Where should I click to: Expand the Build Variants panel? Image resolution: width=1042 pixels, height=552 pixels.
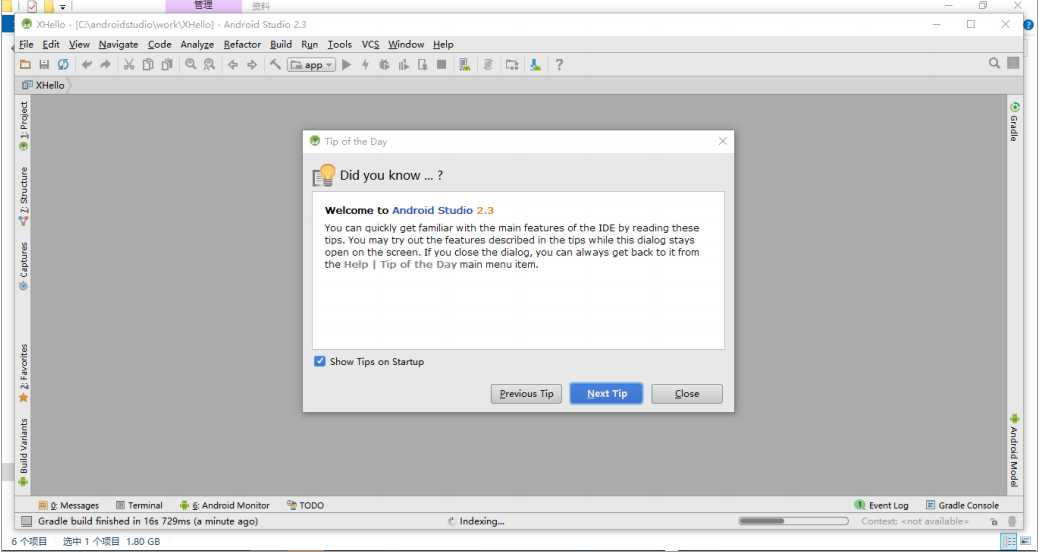pos(24,452)
